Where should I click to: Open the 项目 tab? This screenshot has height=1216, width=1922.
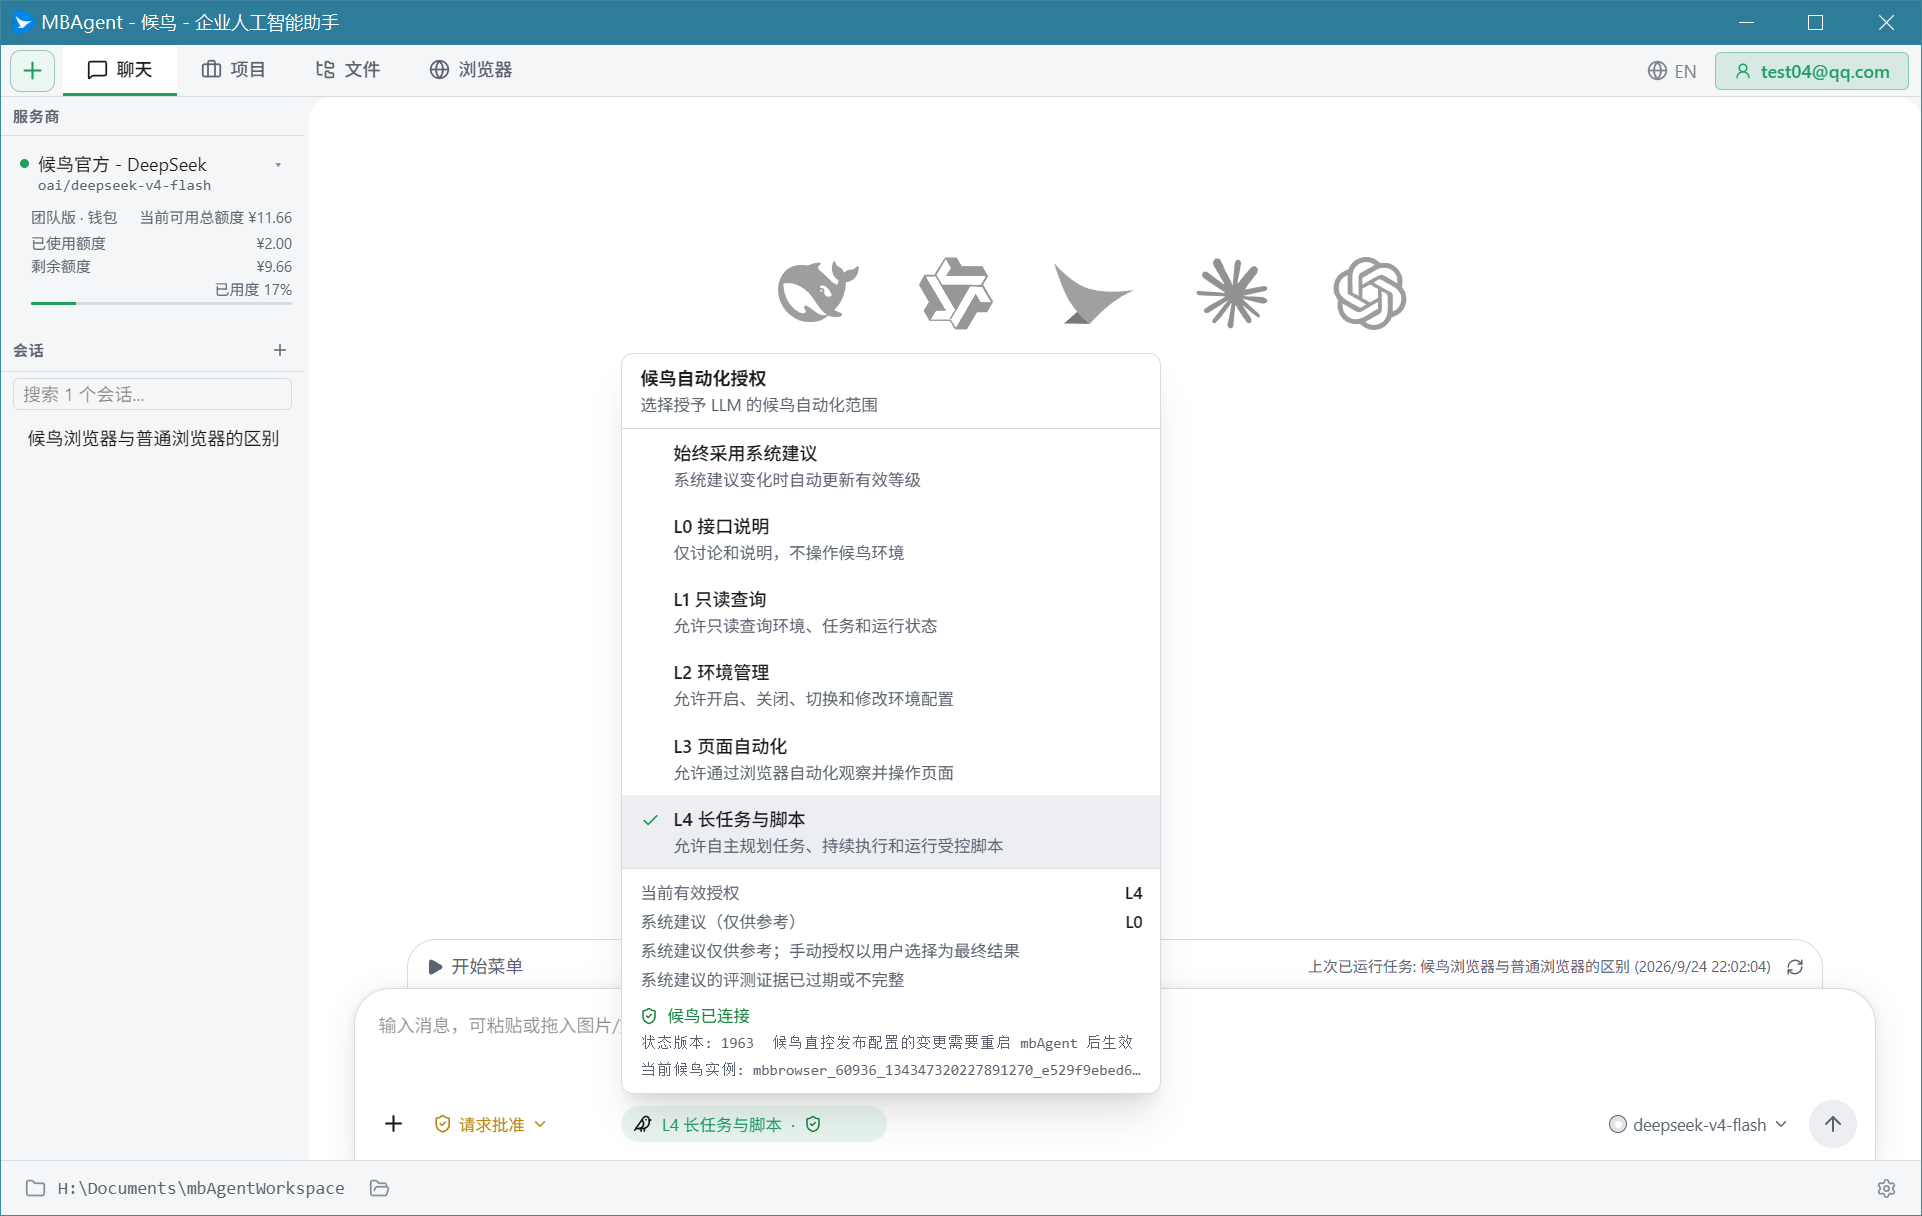(x=233, y=70)
